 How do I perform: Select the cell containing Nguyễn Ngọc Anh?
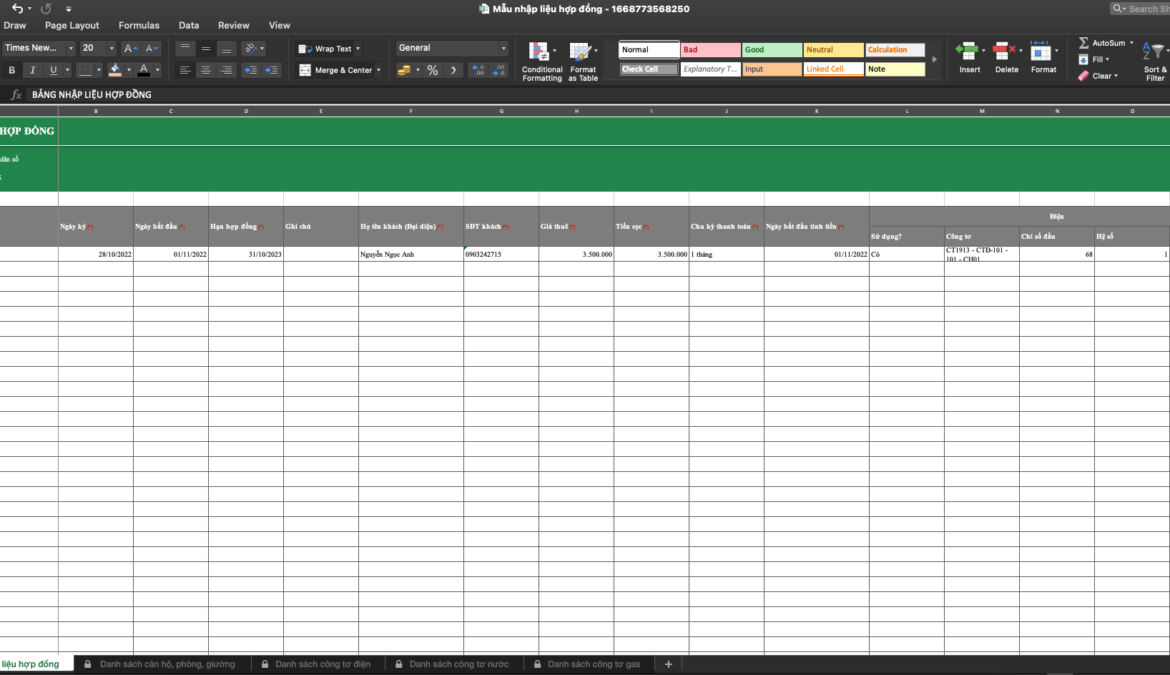pos(410,255)
